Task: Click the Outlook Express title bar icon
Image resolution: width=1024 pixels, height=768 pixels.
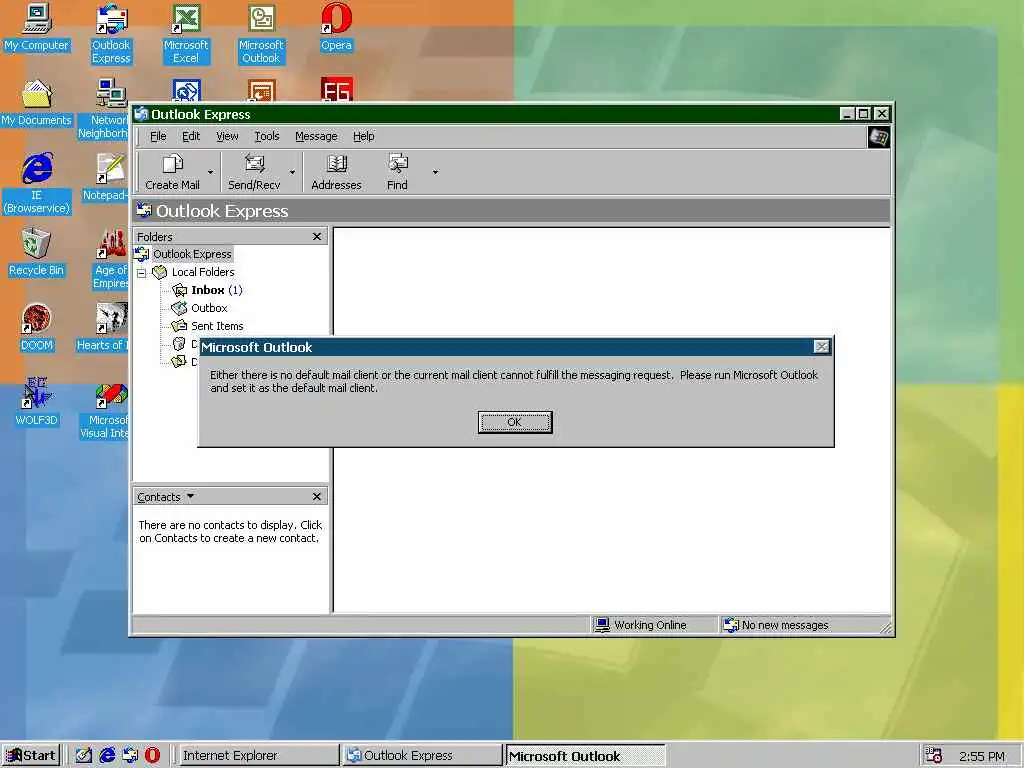Action: click(x=141, y=114)
